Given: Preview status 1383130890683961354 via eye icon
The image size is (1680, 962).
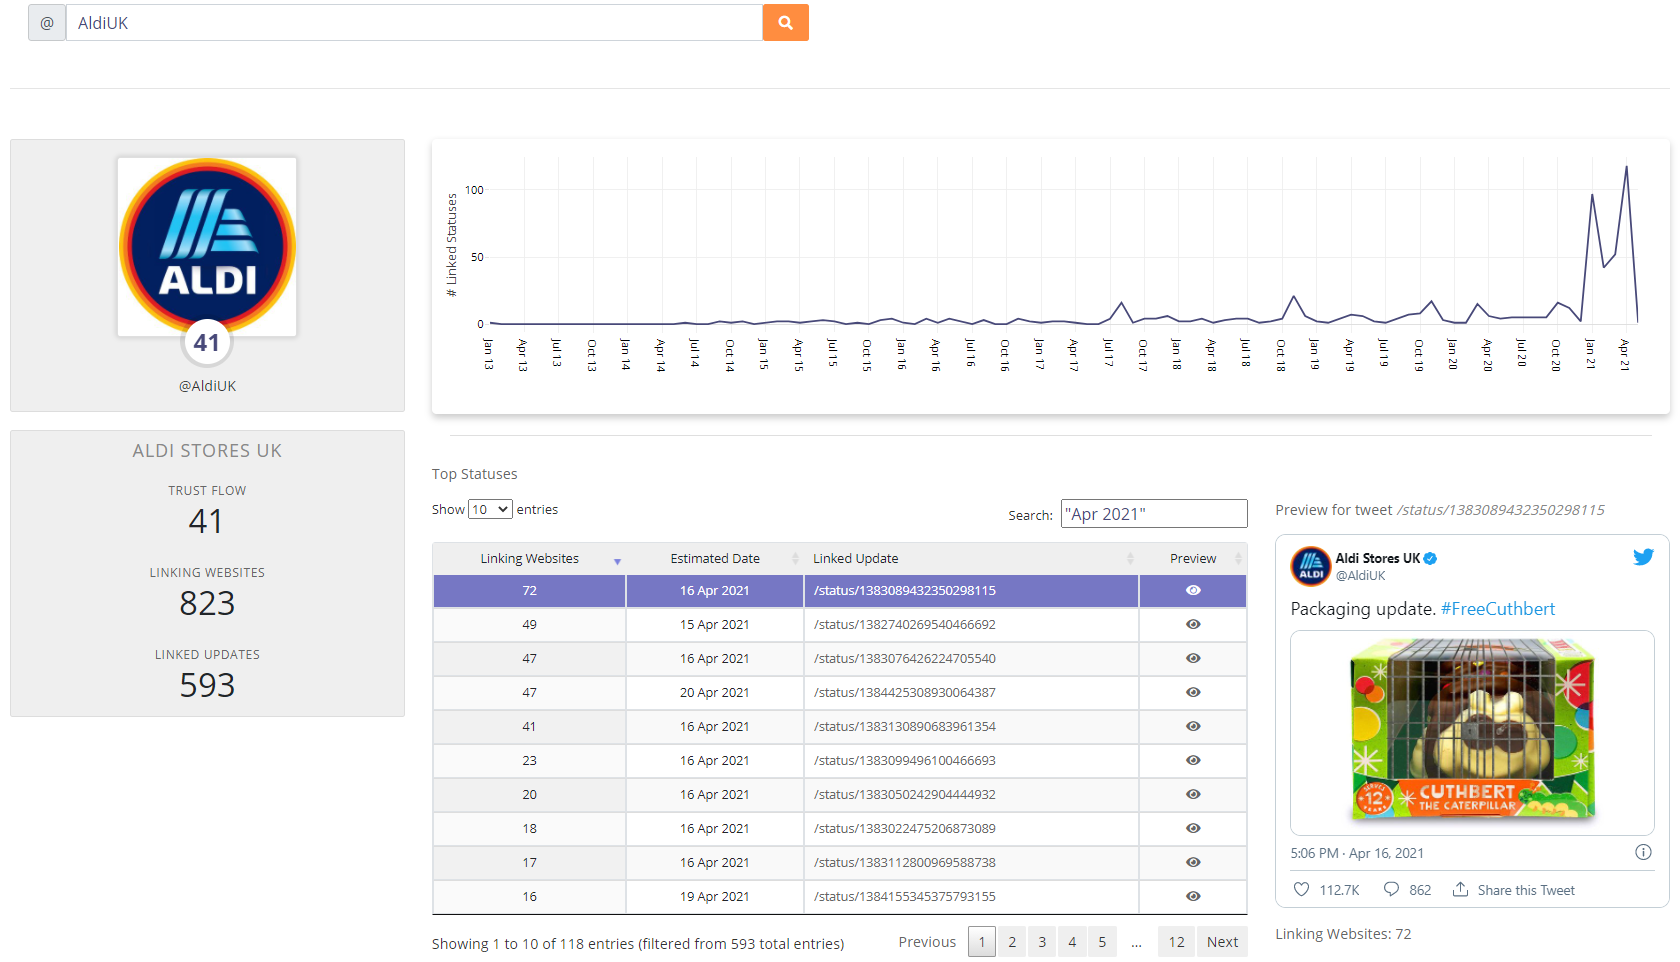Looking at the screenshot, I should [x=1193, y=726].
